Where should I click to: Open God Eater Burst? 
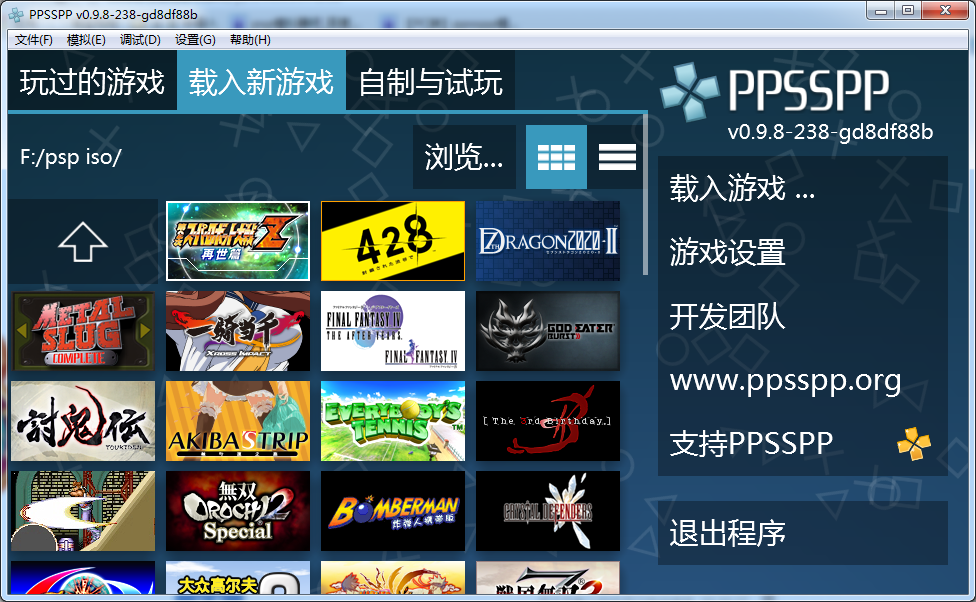coord(548,331)
